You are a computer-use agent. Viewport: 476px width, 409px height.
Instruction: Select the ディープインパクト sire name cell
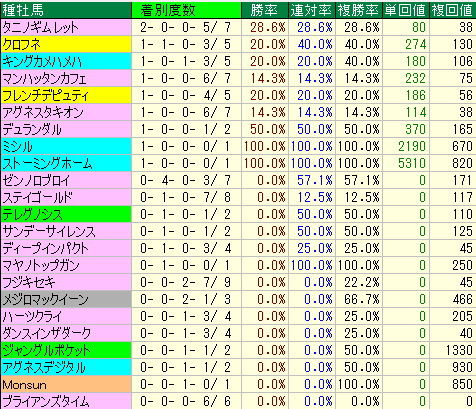pos(66,248)
